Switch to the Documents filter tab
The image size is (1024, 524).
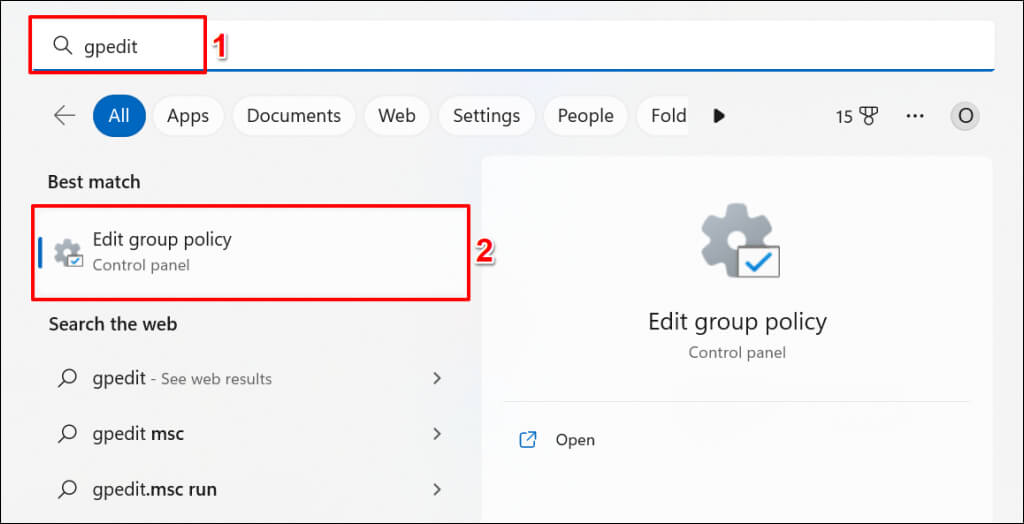click(x=294, y=116)
